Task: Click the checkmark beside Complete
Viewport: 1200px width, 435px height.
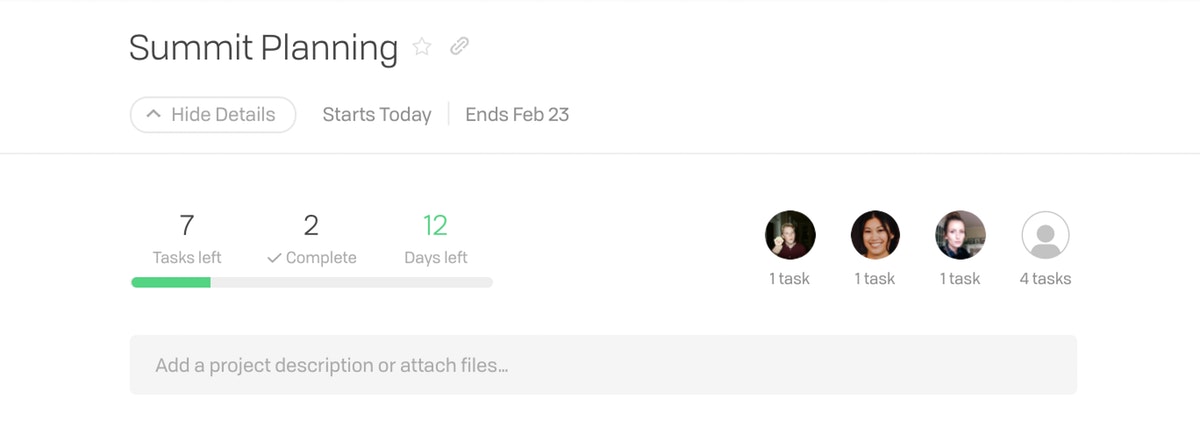Action: (x=274, y=258)
